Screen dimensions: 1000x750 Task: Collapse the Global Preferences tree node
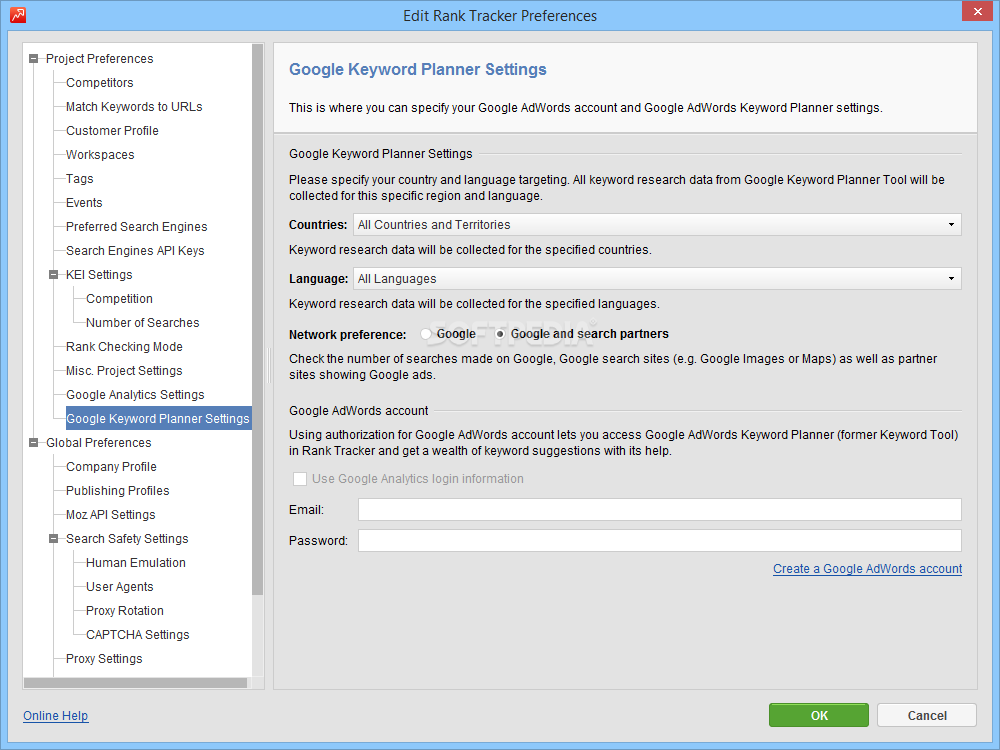(34, 443)
